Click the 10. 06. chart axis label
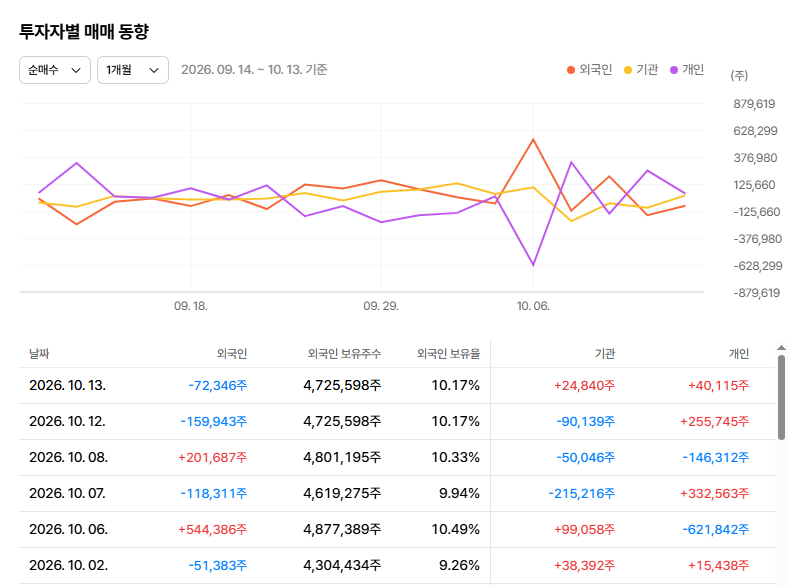The height and width of the screenshot is (586, 808). click(x=533, y=306)
